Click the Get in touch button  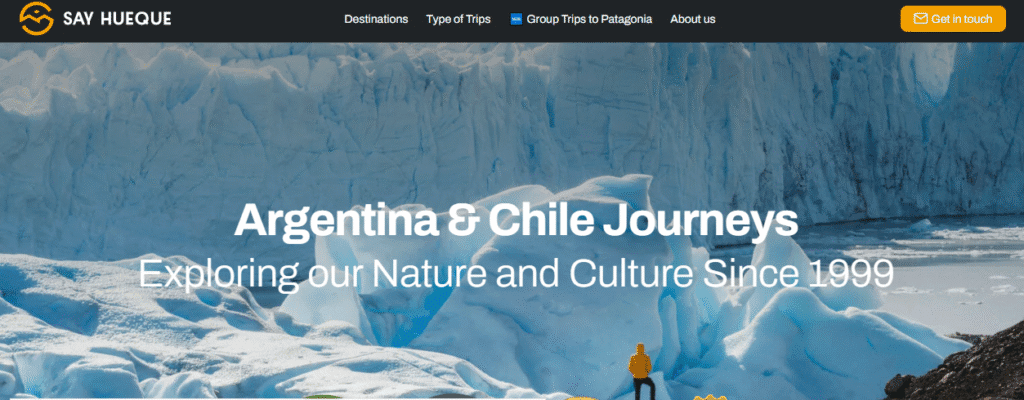pyautogui.click(x=953, y=19)
